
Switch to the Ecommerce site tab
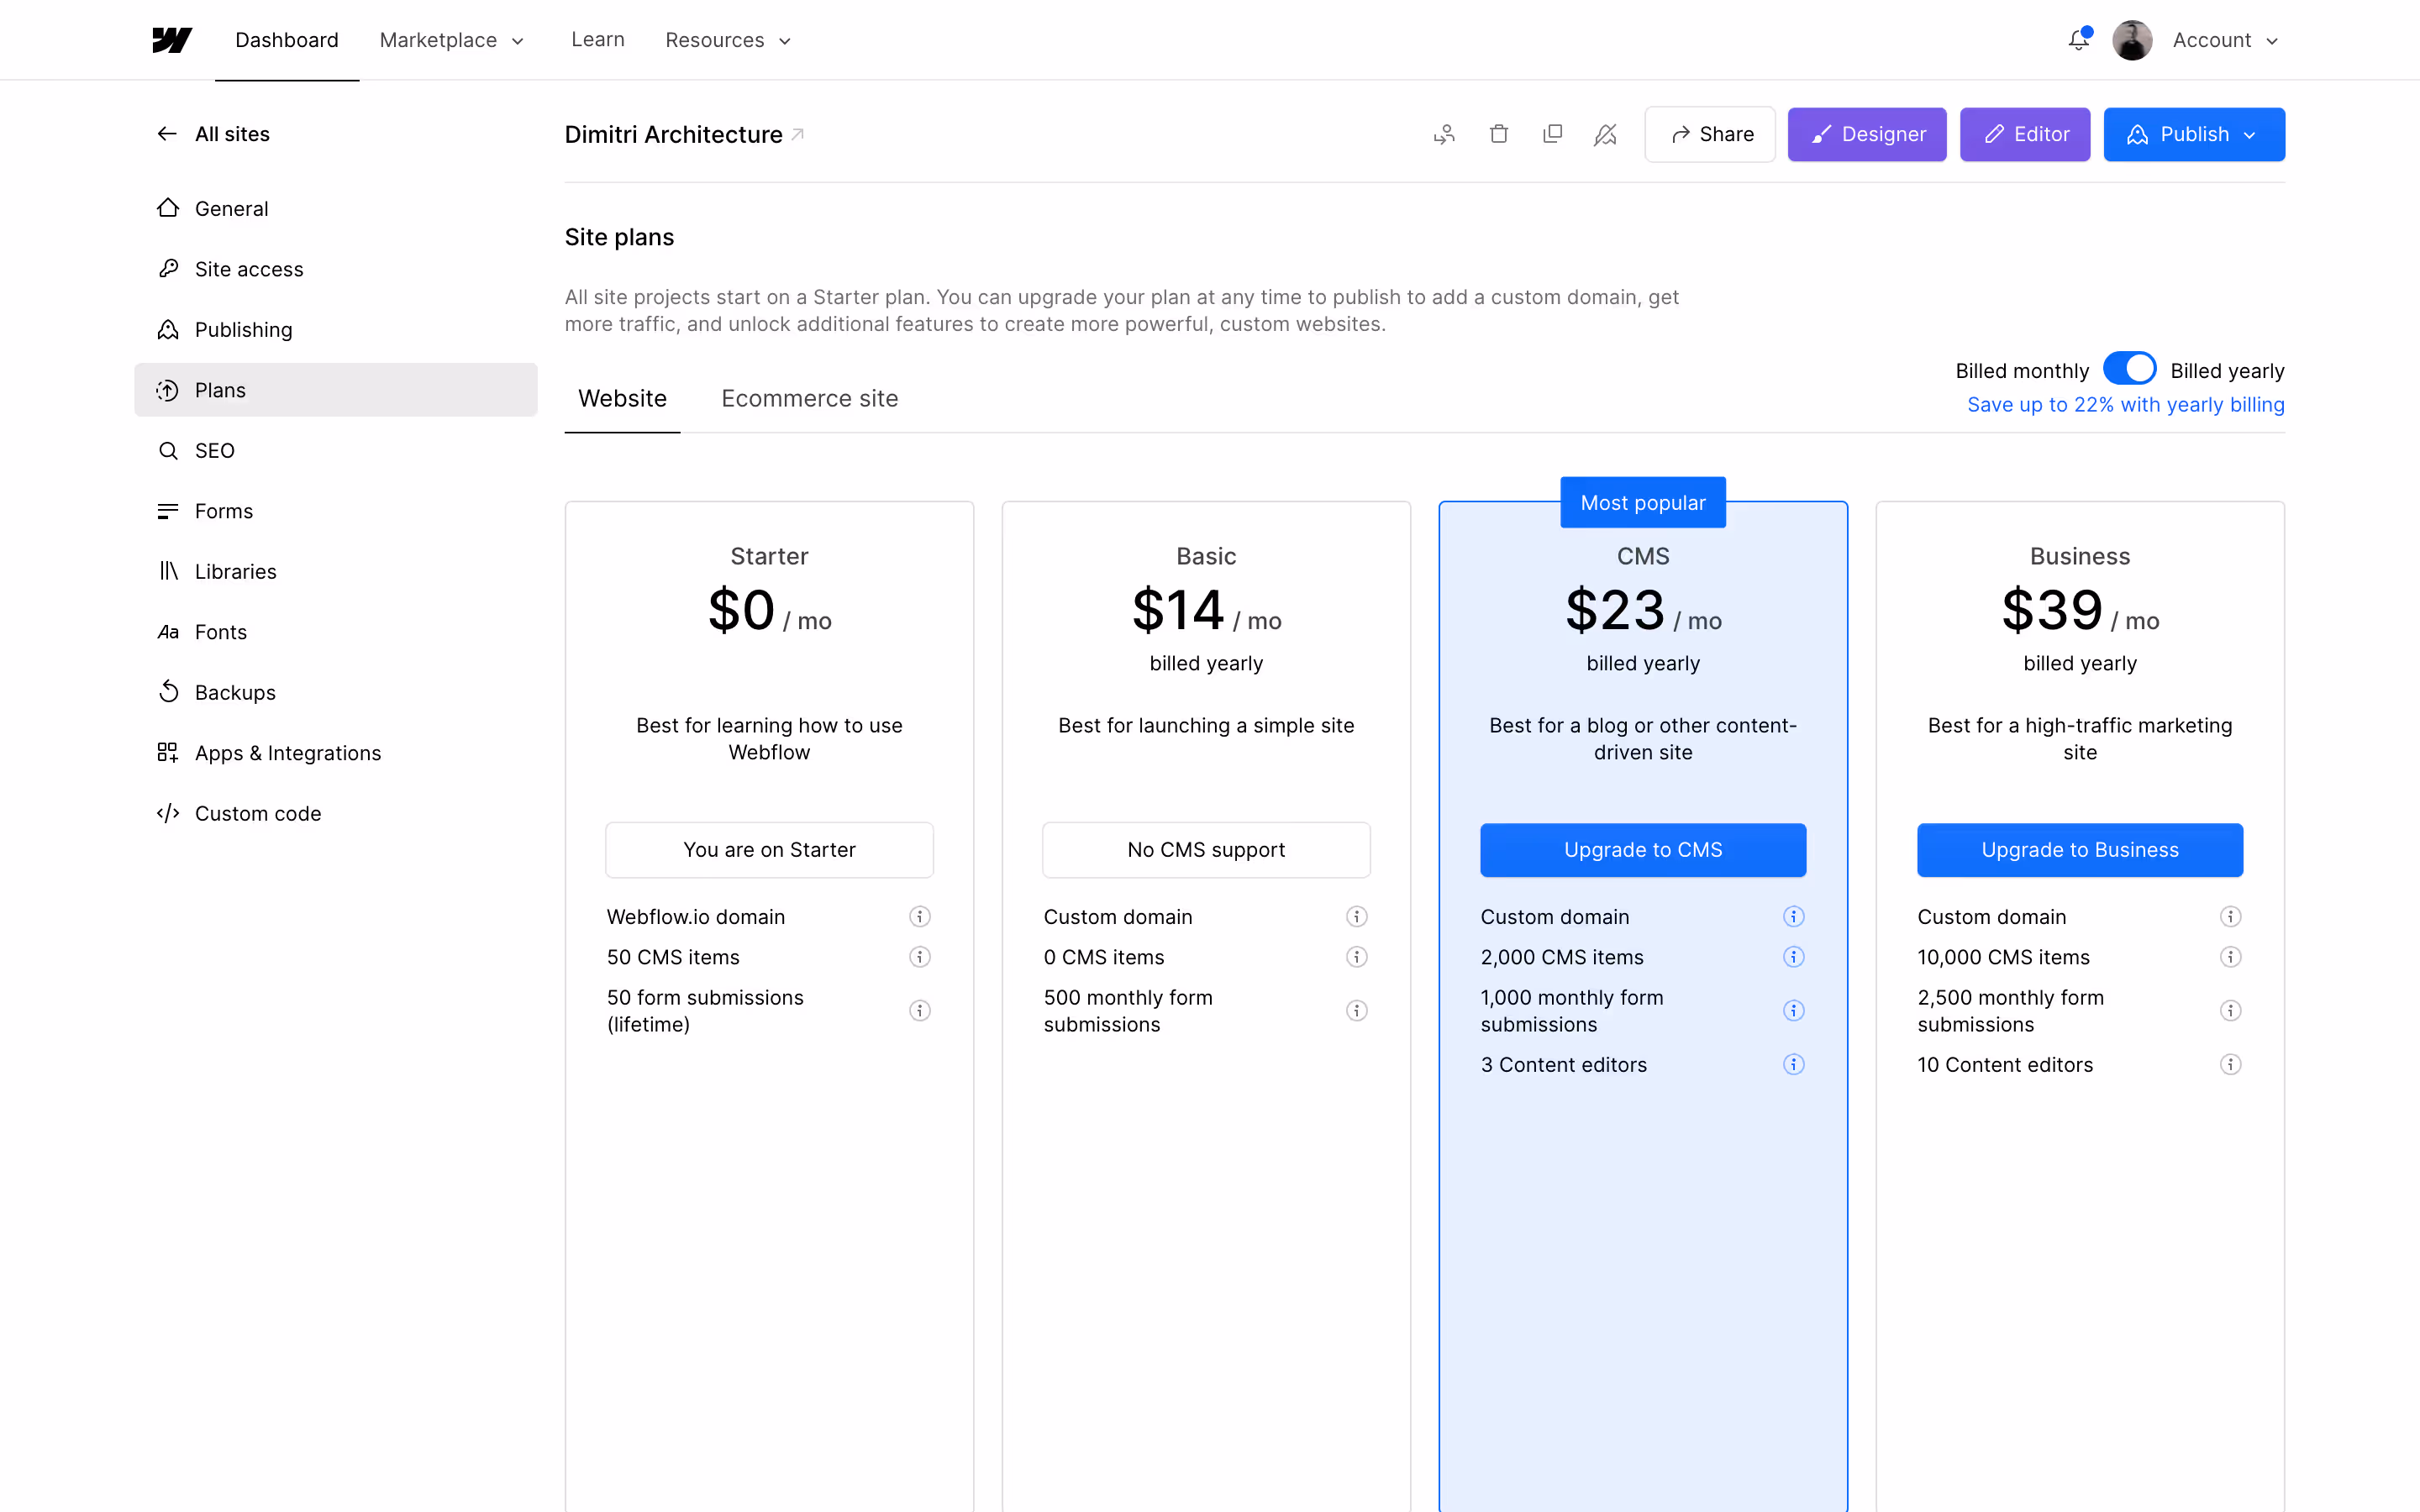coord(809,398)
